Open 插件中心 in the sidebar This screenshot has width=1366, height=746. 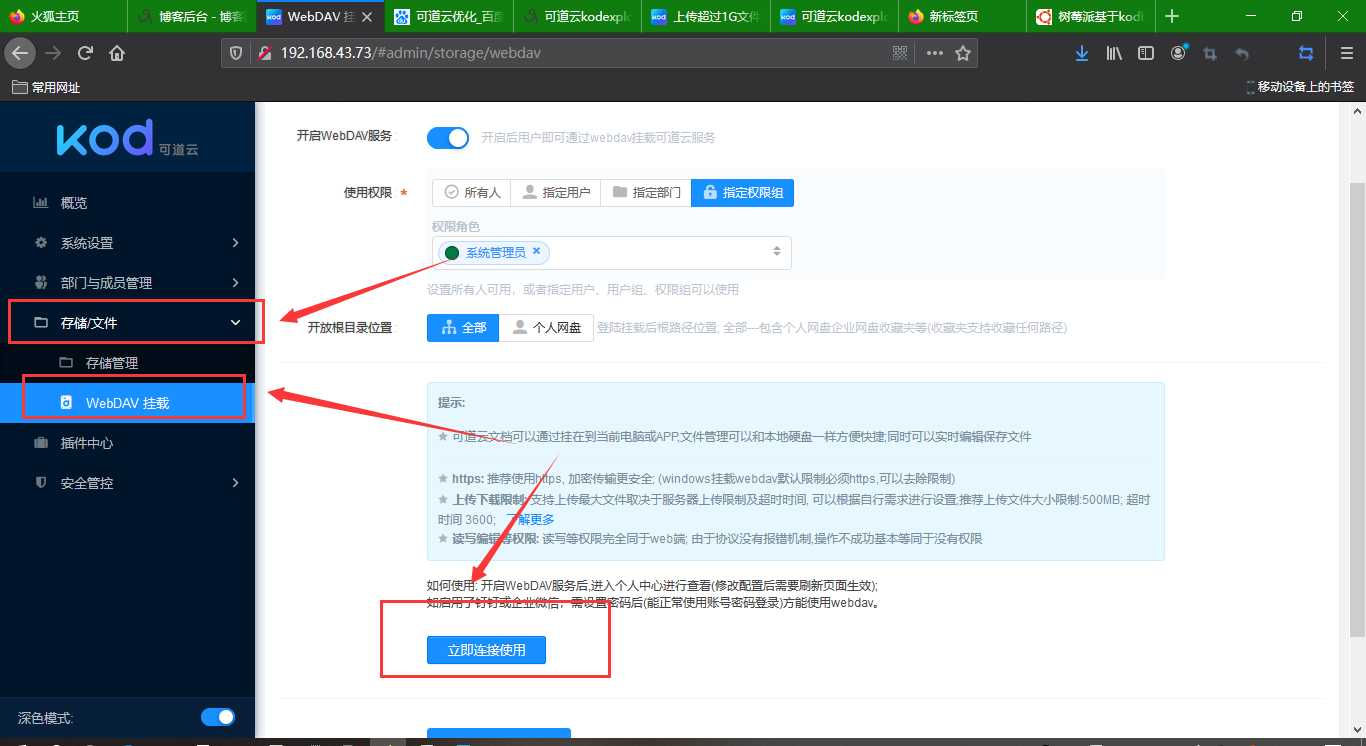click(127, 443)
